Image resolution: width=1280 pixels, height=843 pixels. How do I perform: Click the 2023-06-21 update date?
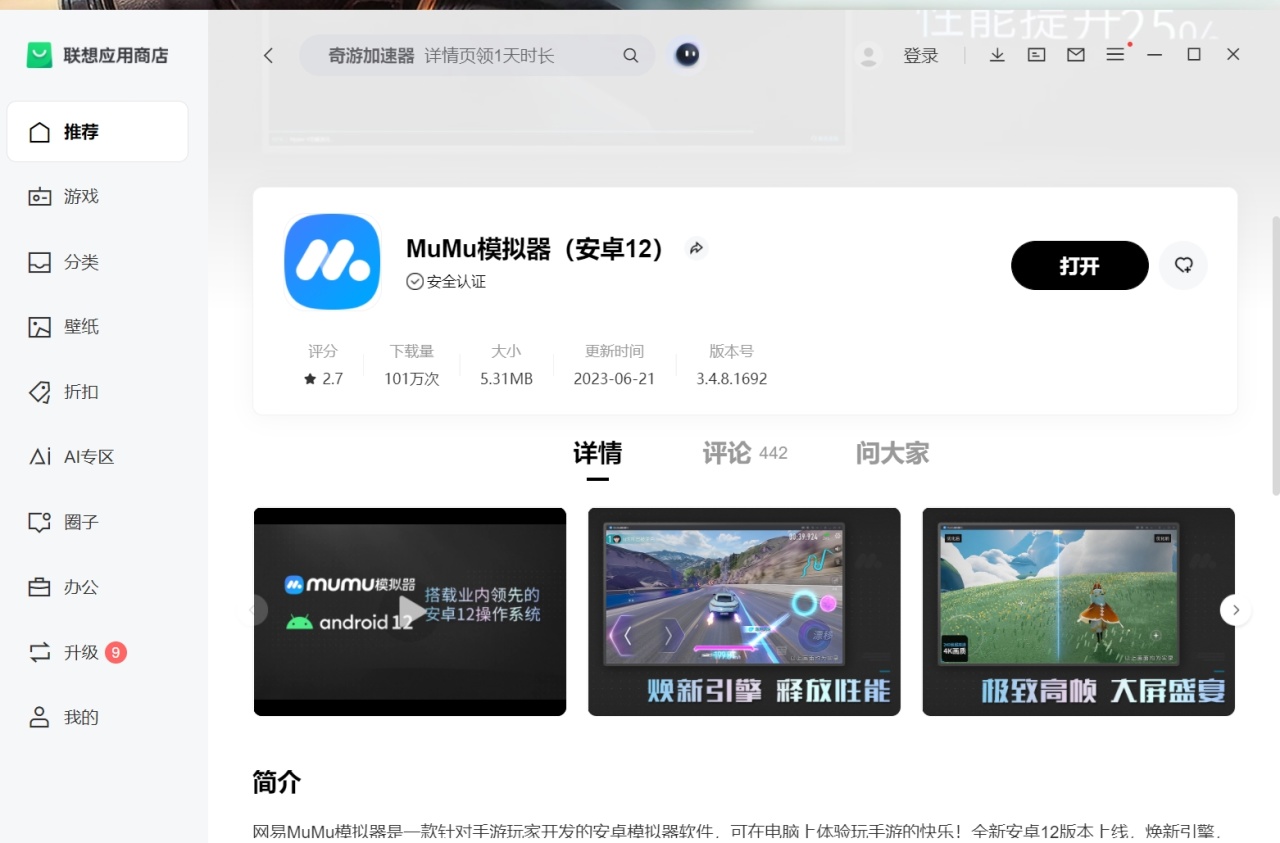[614, 379]
